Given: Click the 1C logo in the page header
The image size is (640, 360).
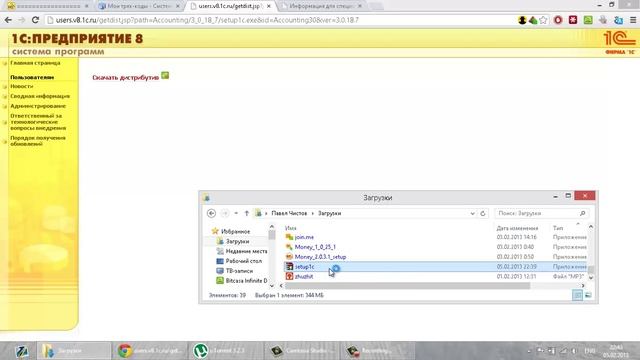Looking at the screenshot, I should pyautogui.click(x=620, y=39).
